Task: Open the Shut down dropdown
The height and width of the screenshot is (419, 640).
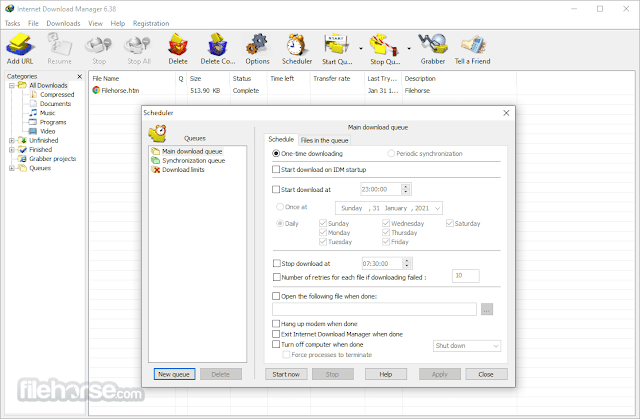Action: [467, 346]
